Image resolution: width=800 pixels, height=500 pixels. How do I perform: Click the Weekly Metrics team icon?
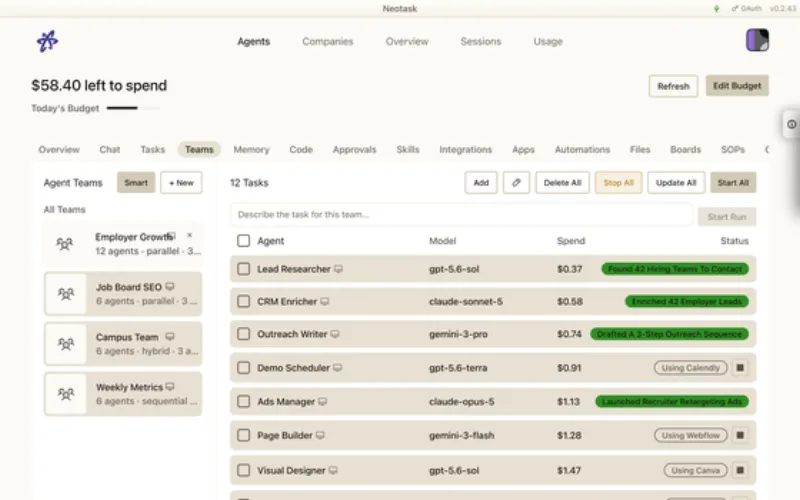[x=66, y=394]
